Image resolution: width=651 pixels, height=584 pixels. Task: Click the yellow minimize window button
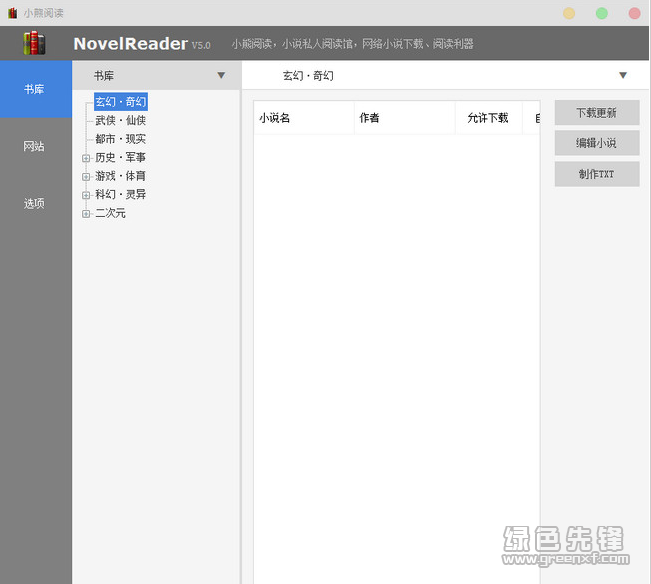coord(569,13)
